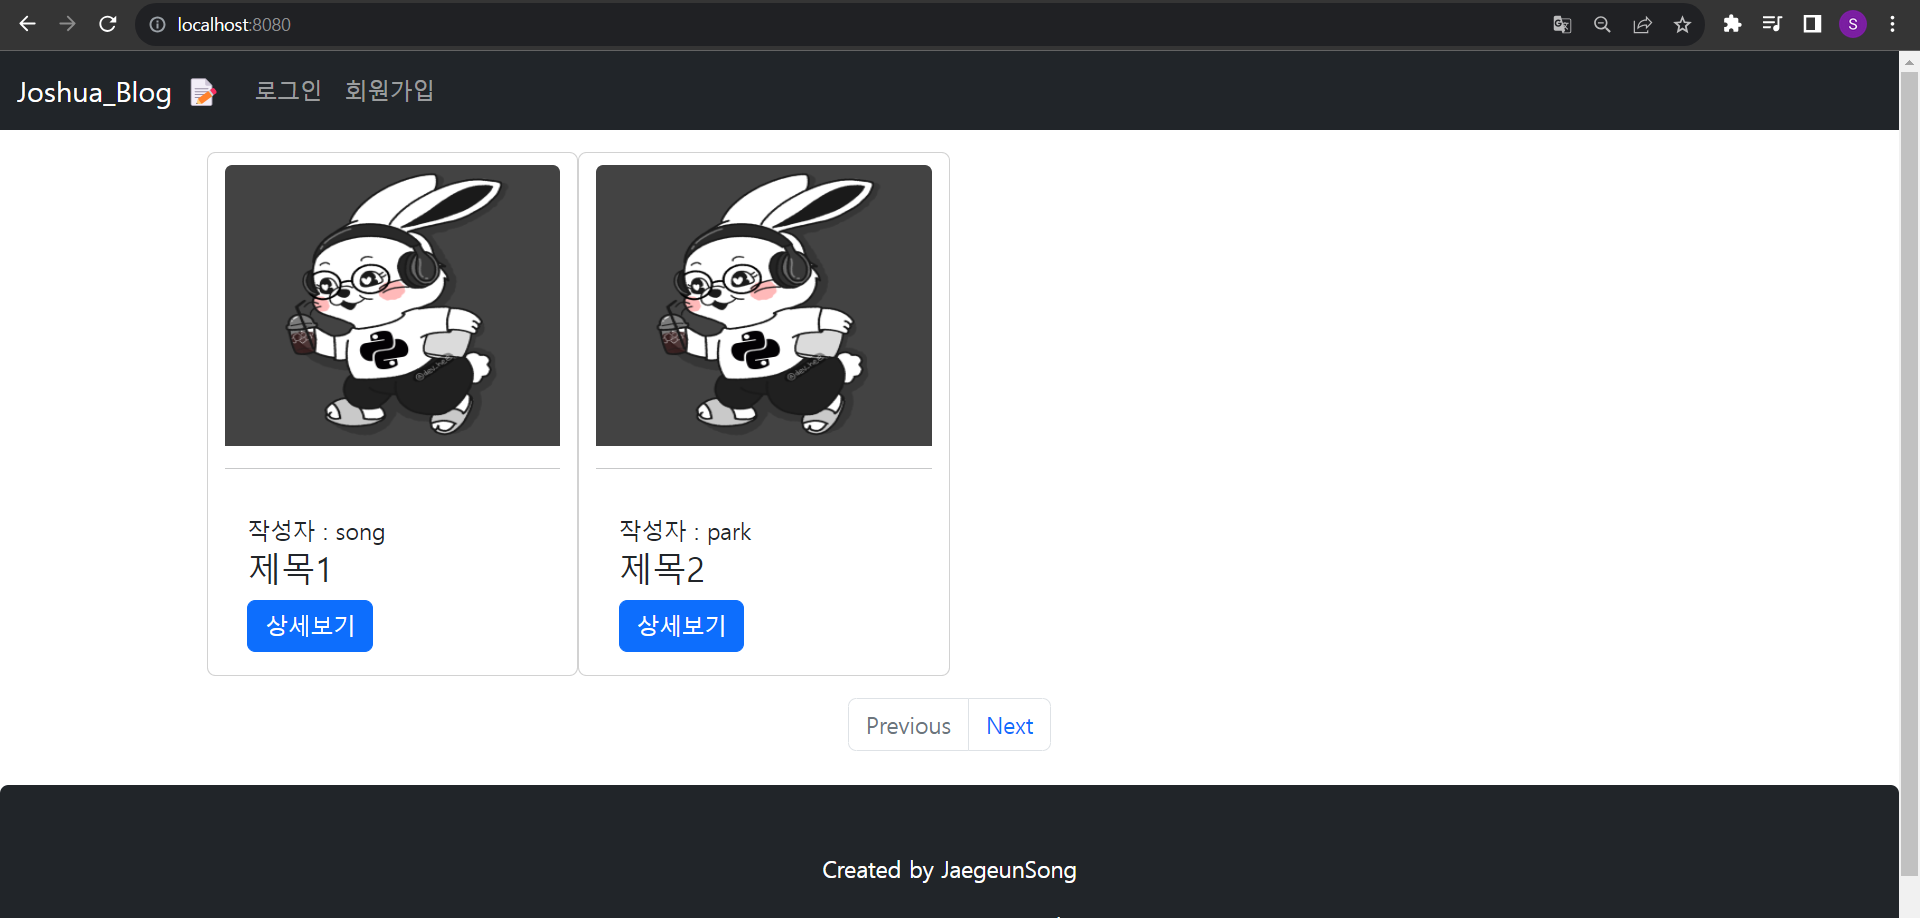Share this page via the share icon
Image resolution: width=1920 pixels, height=918 pixels.
coord(1642,25)
